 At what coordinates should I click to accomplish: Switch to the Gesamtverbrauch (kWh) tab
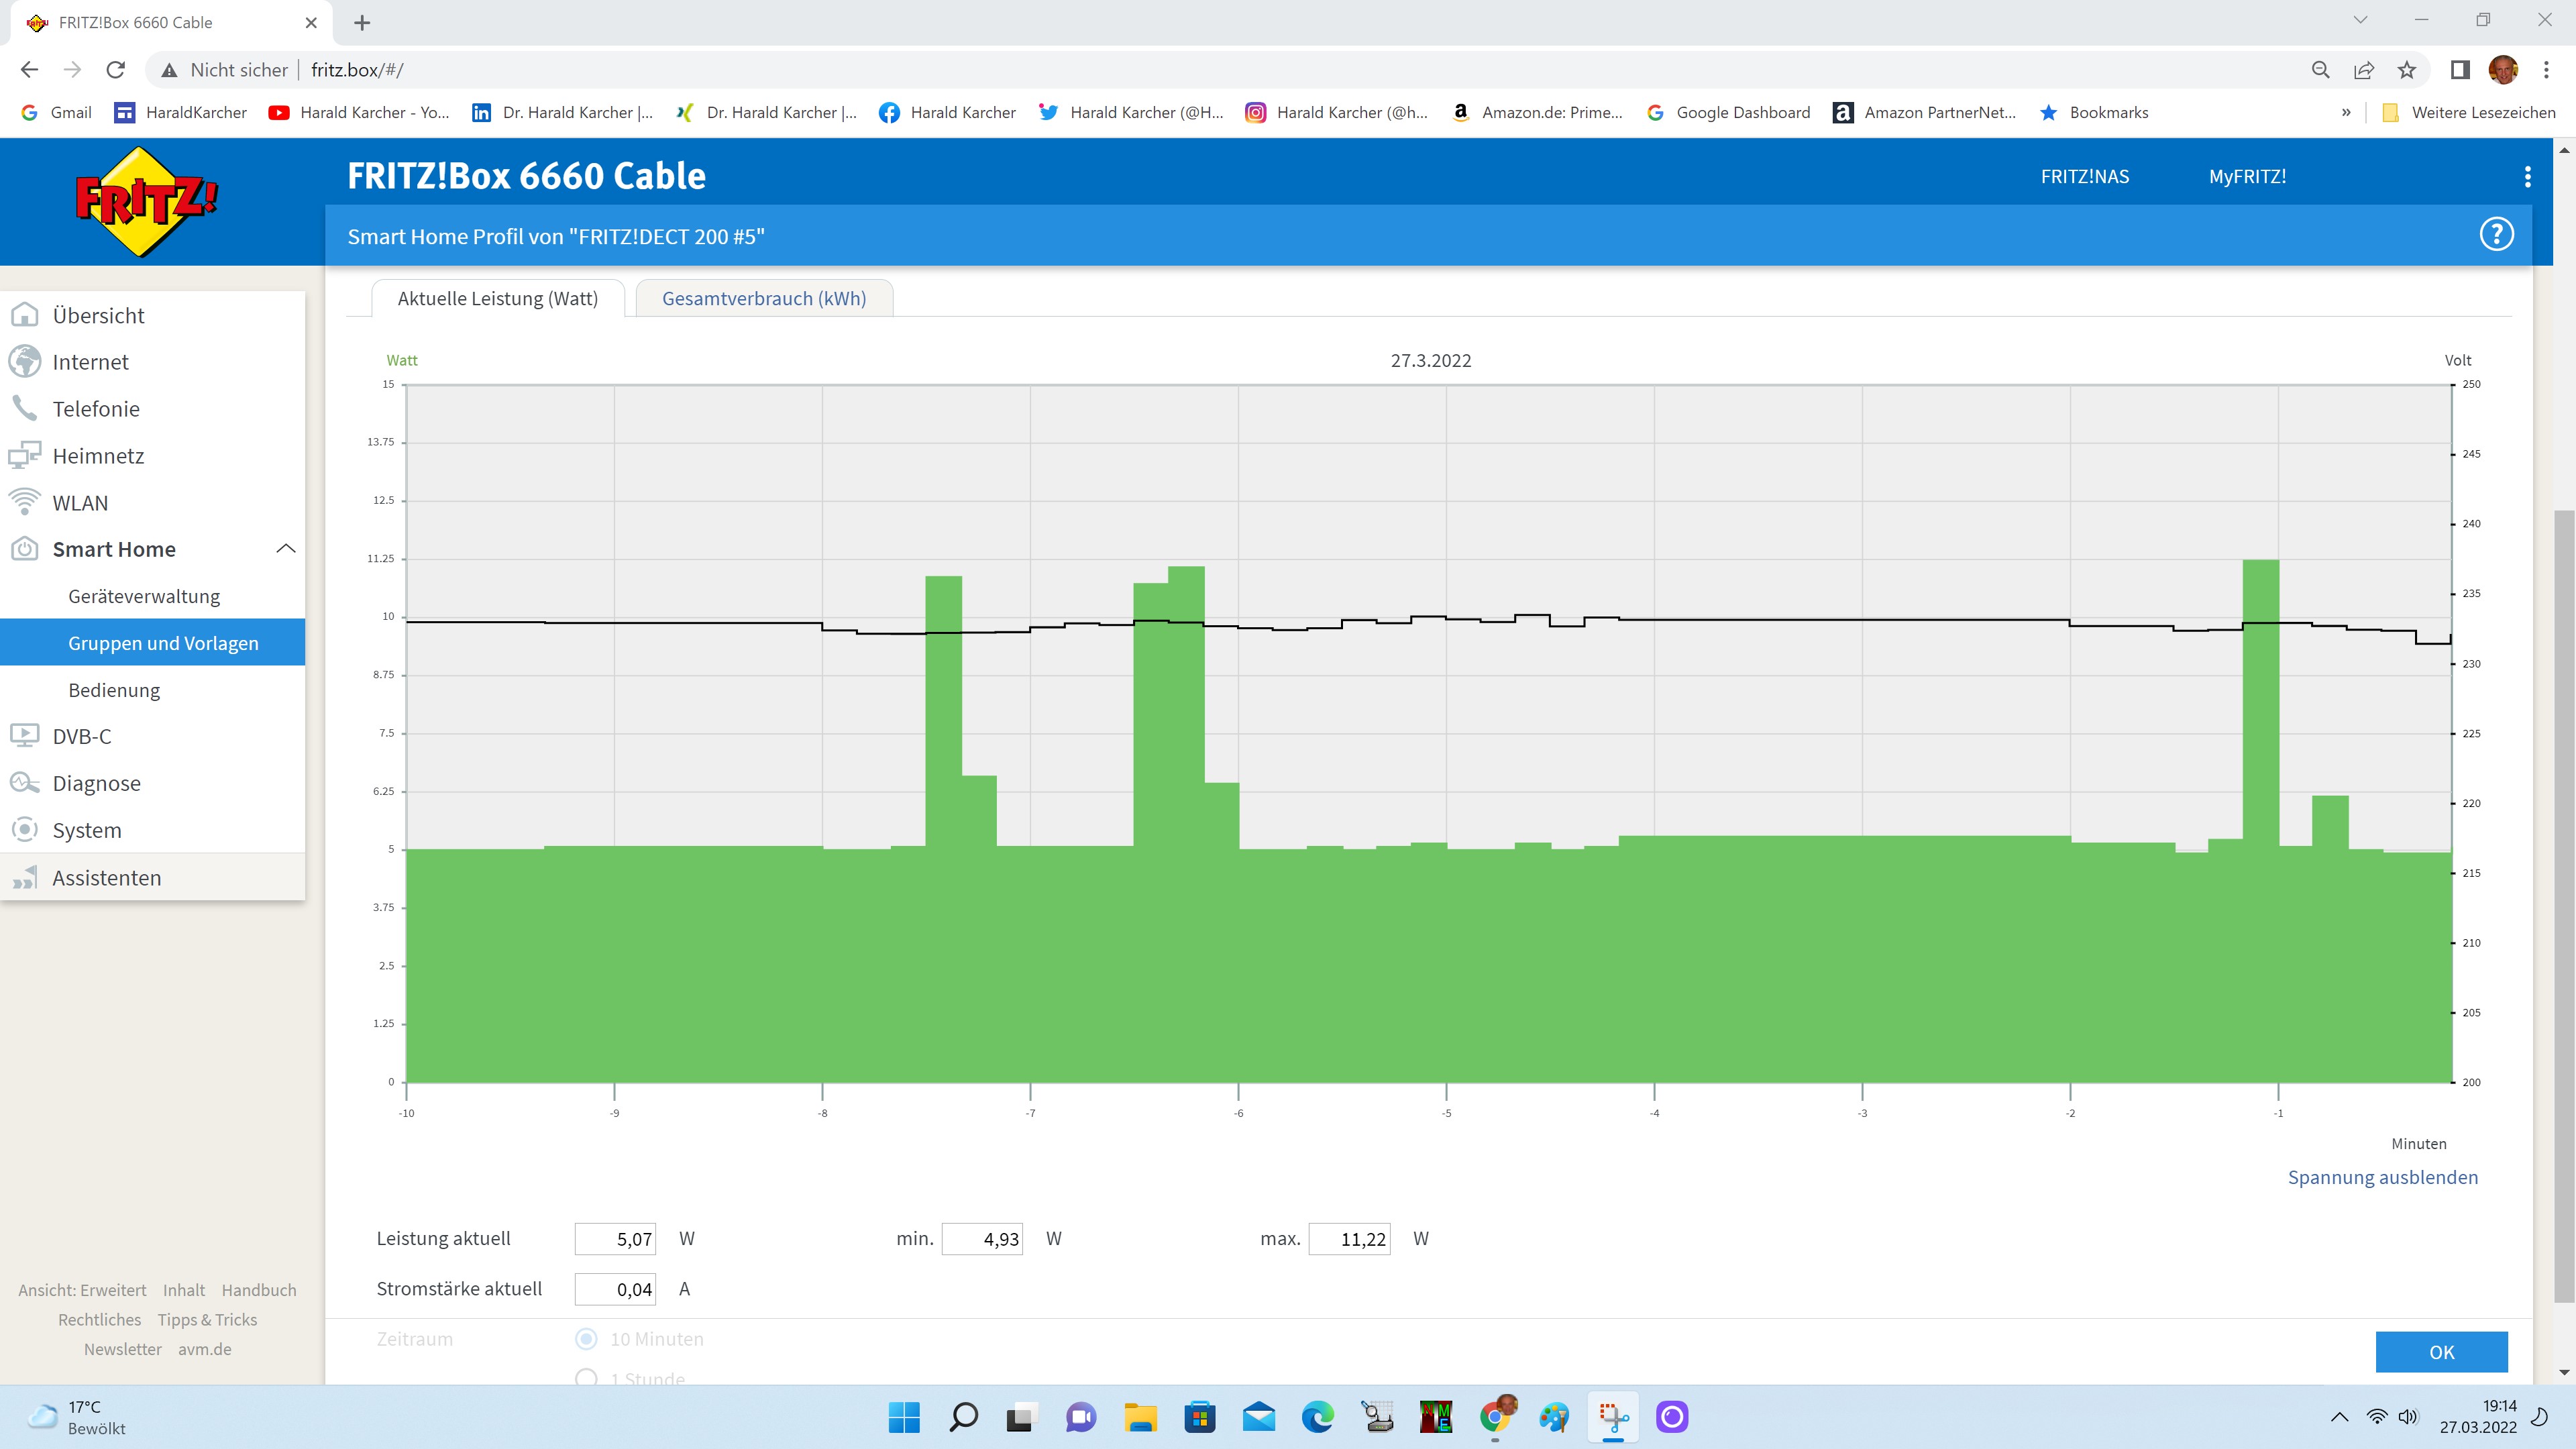(764, 299)
